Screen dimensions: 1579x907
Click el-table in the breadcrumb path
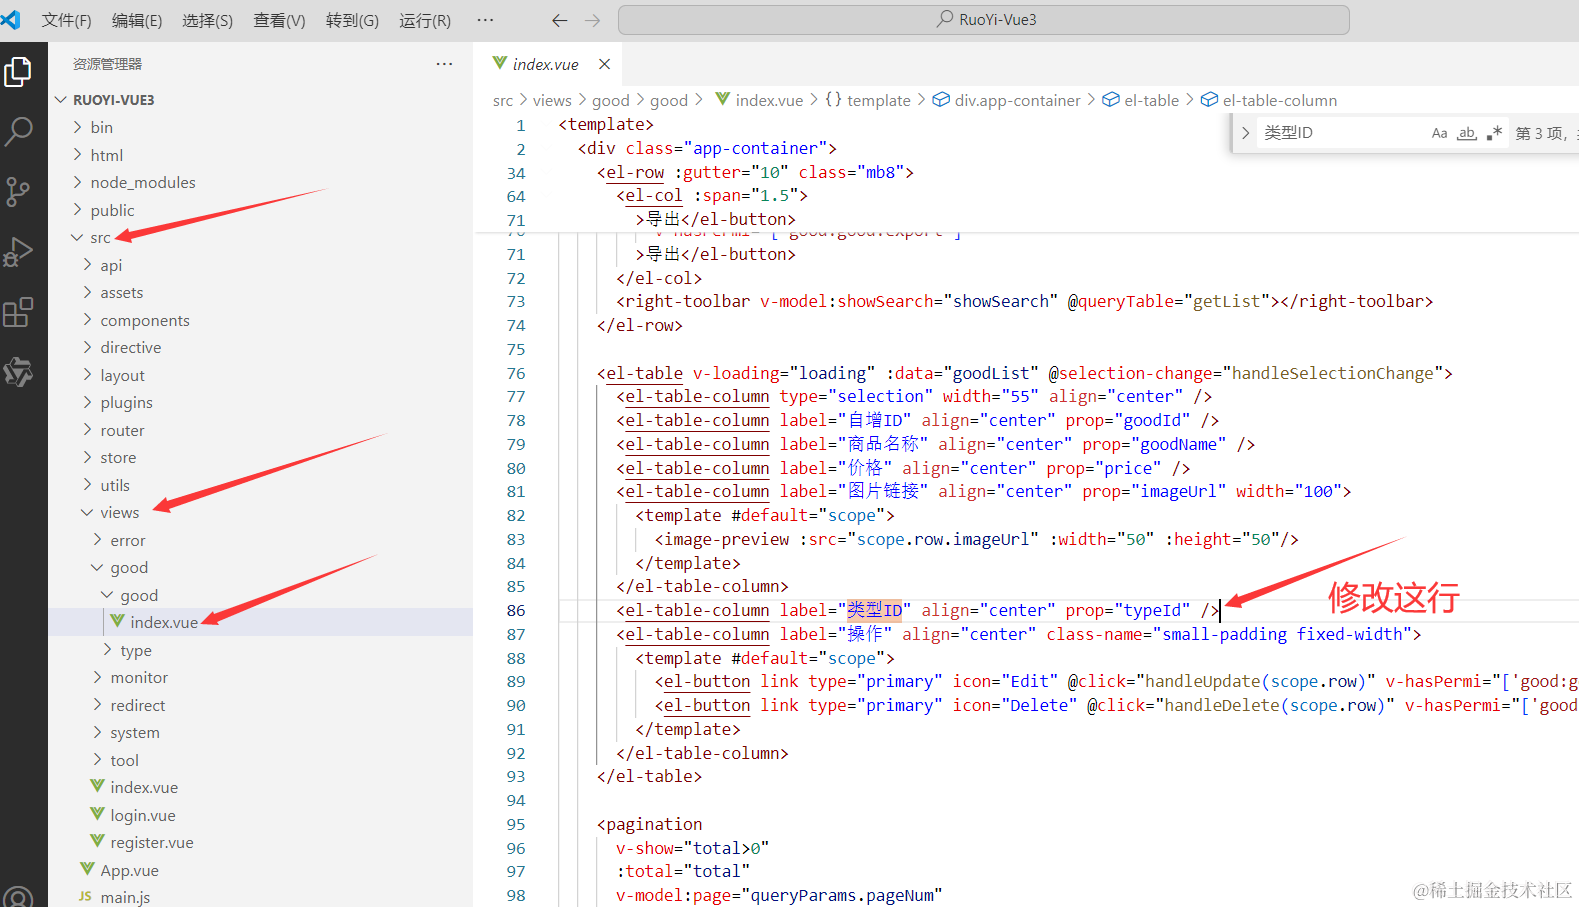(1151, 100)
